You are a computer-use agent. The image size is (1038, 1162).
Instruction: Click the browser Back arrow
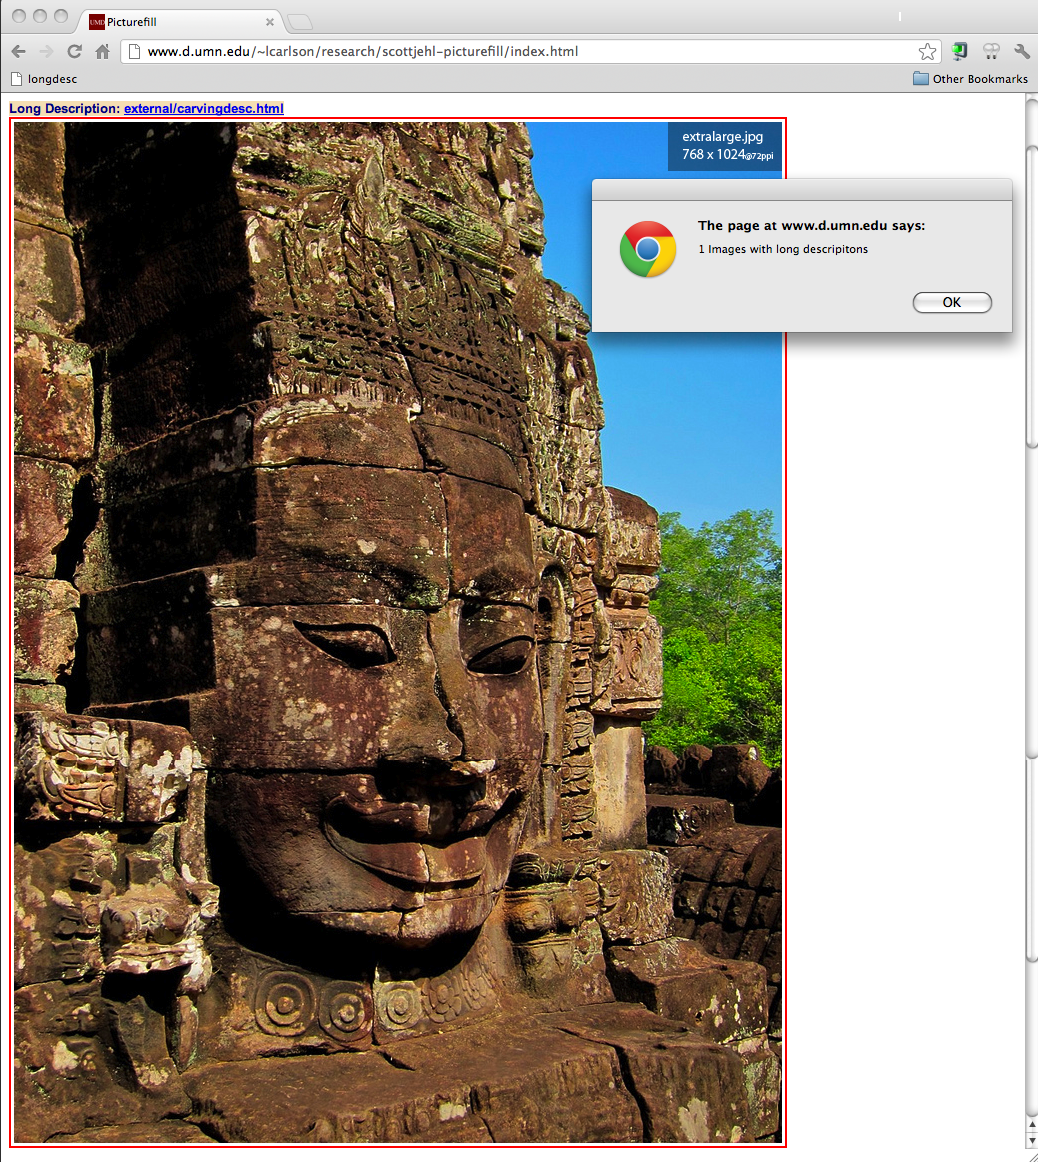click(18, 51)
